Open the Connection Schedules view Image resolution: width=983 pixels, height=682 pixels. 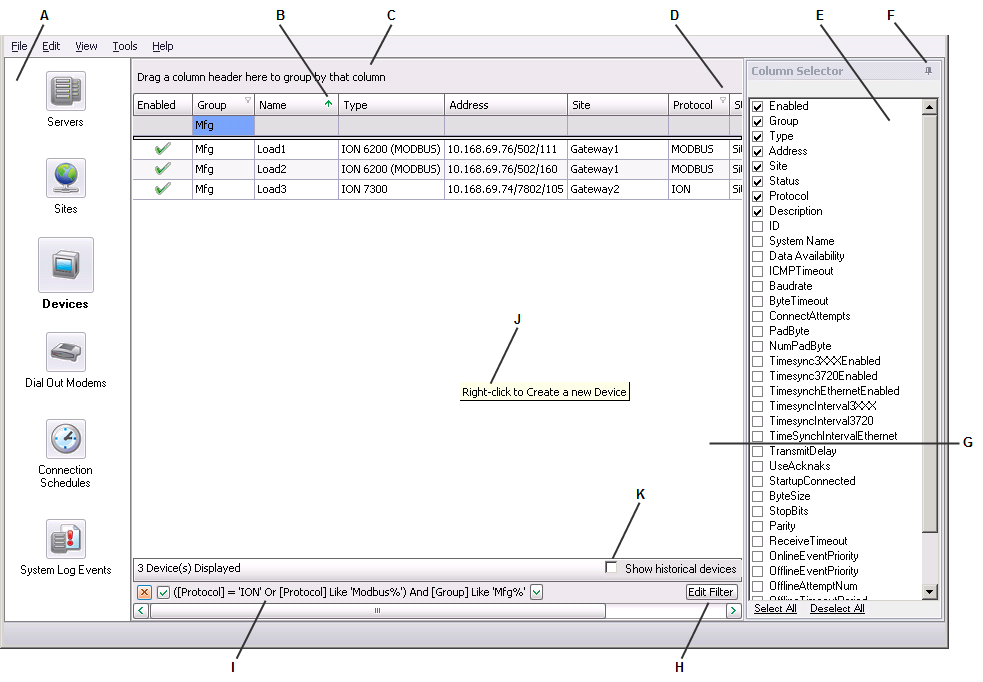point(64,440)
